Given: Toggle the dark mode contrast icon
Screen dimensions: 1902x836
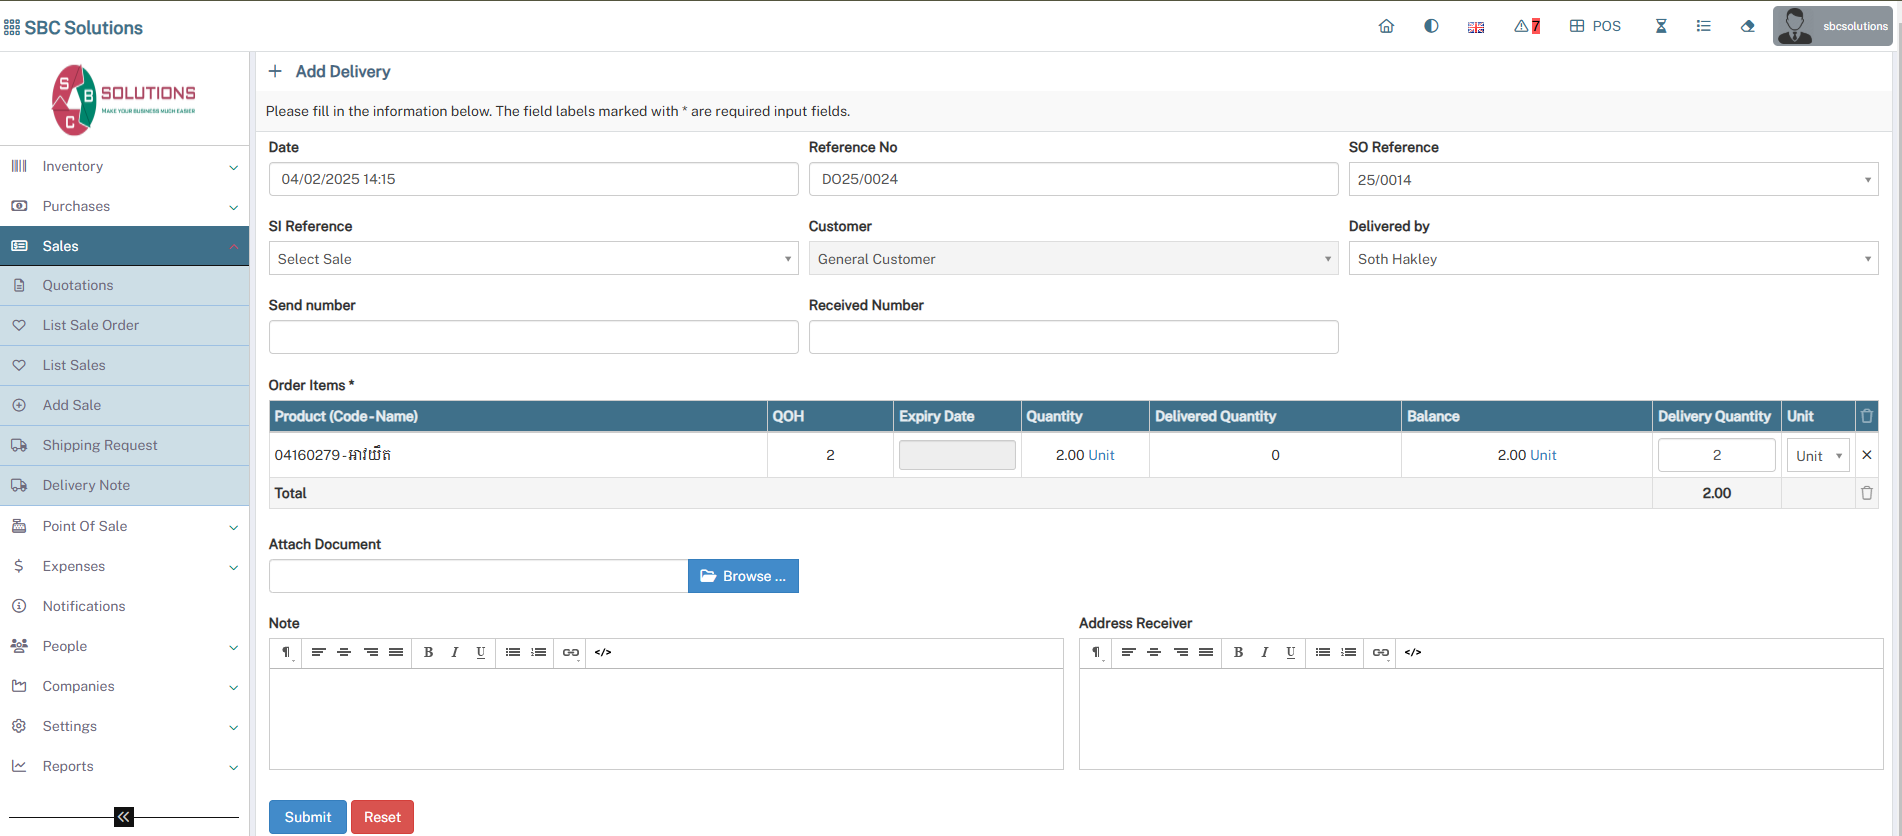Looking at the screenshot, I should (1431, 26).
